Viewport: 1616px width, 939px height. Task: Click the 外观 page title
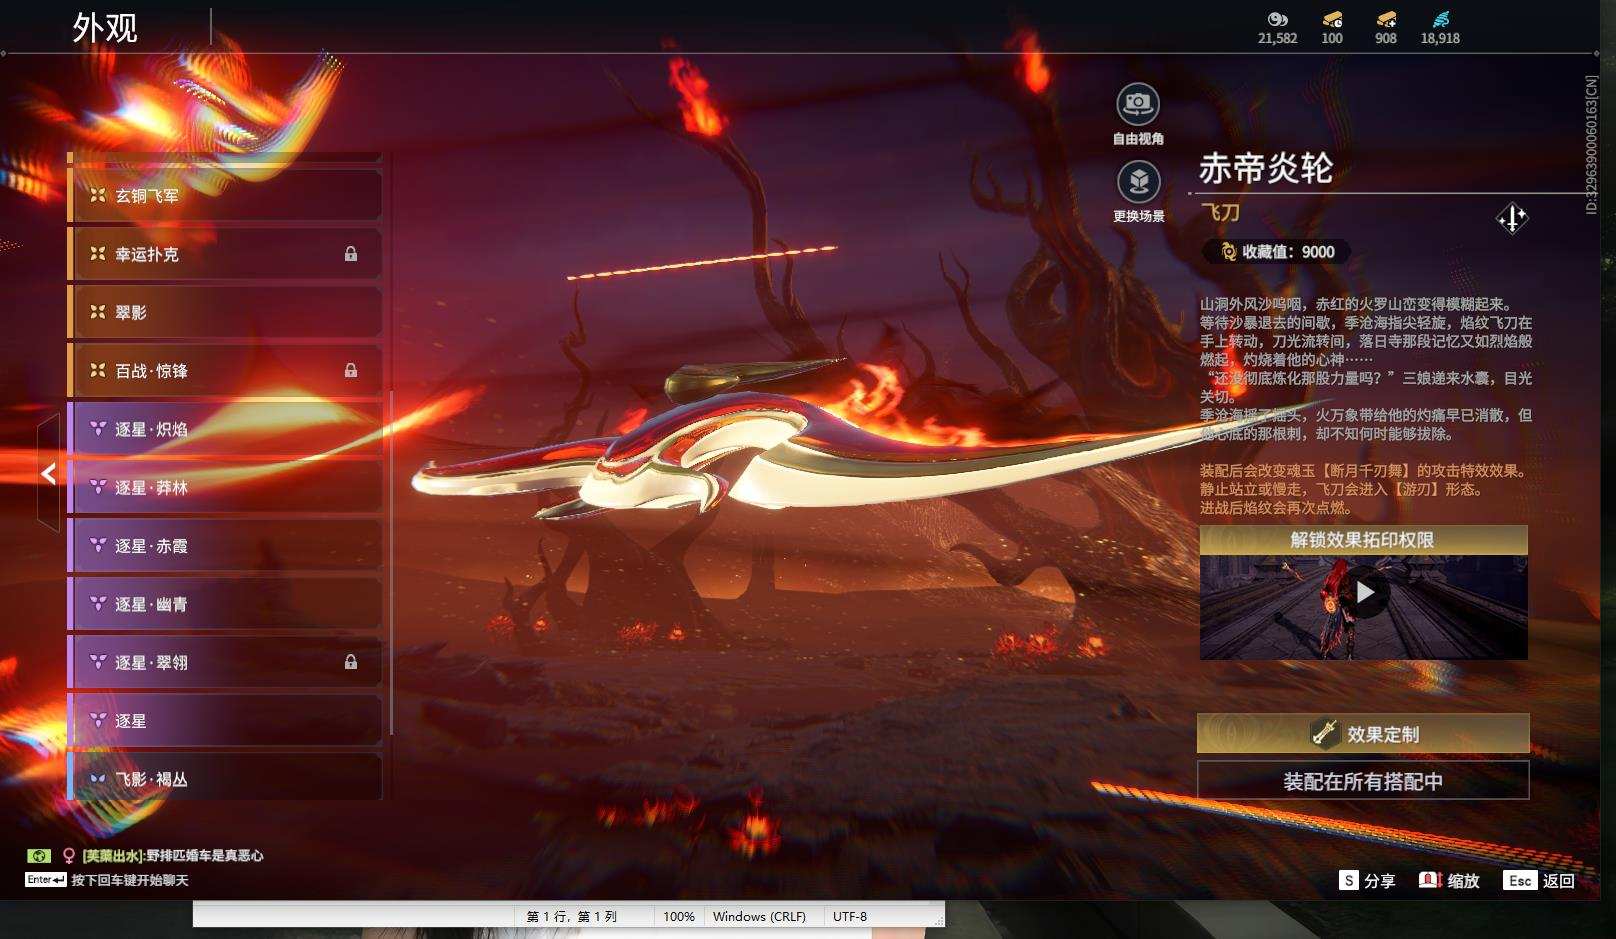(104, 28)
